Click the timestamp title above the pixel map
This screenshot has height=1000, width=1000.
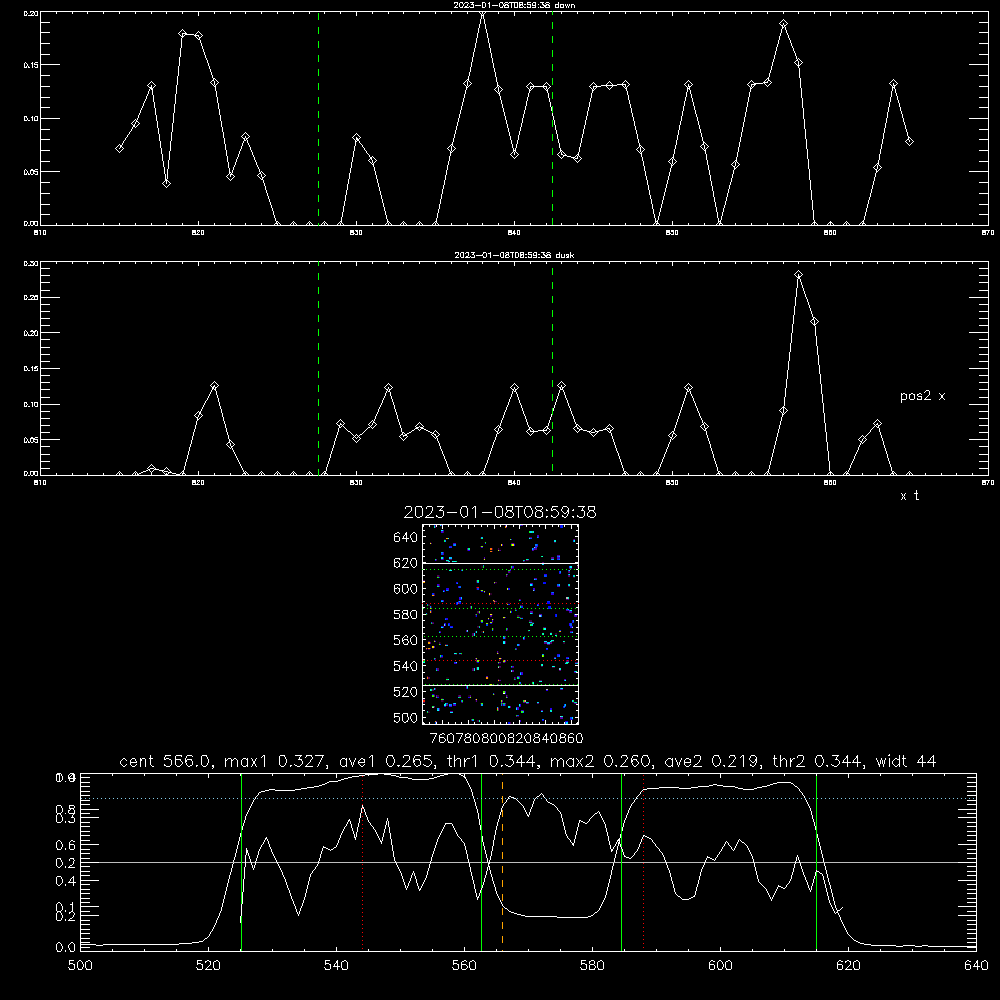pyautogui.click(x=500, y=512)
